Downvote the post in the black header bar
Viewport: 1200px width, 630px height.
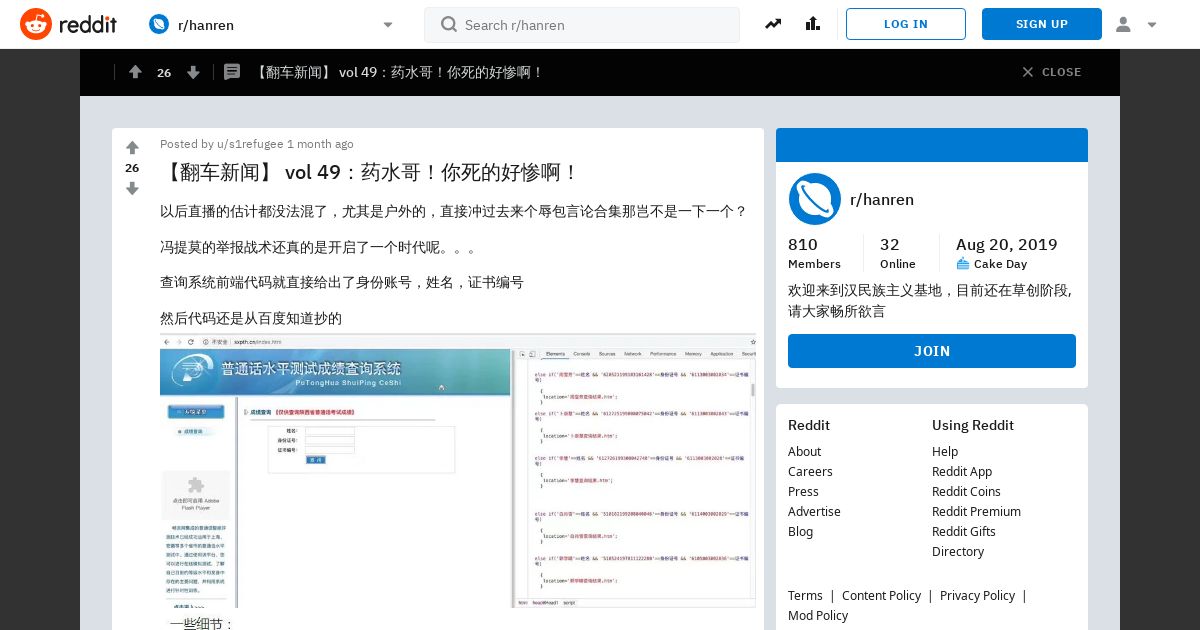point(194,72)
